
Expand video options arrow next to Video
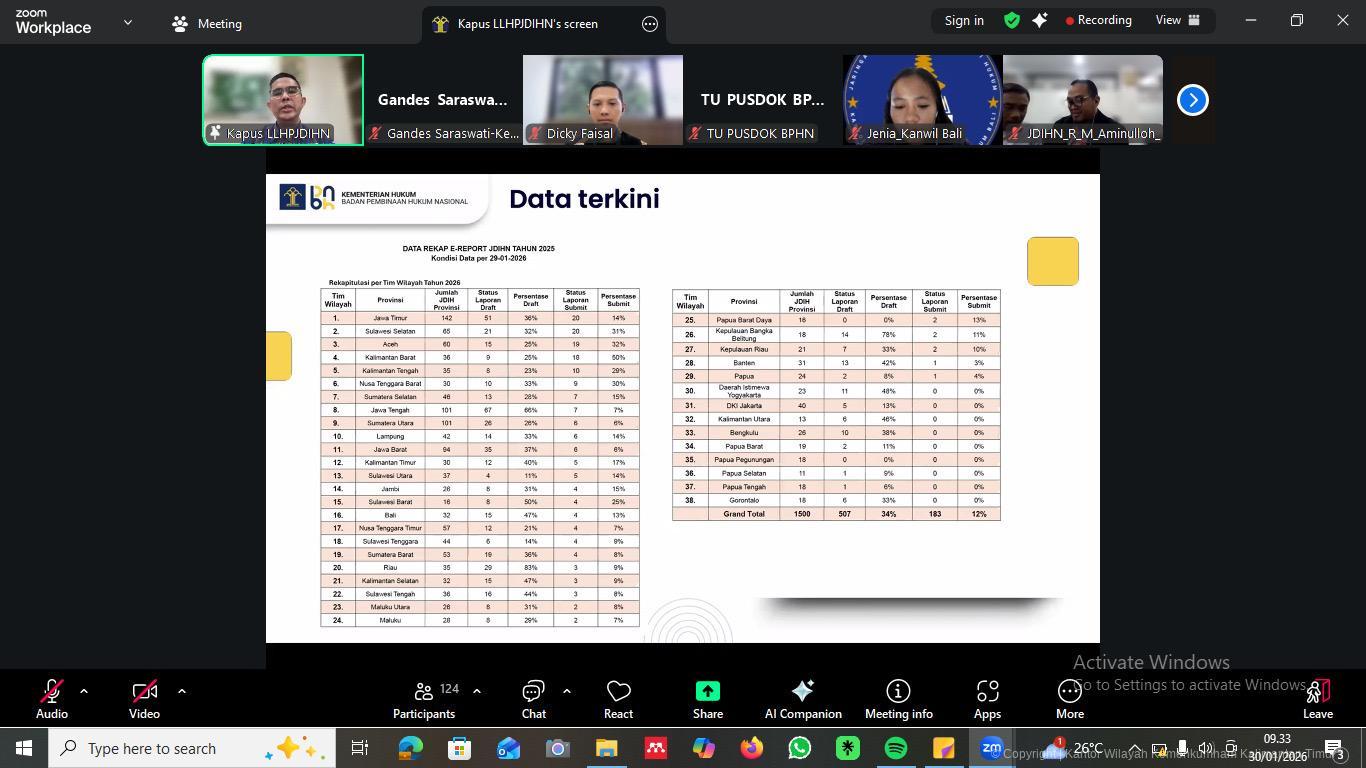pos(181,691)
